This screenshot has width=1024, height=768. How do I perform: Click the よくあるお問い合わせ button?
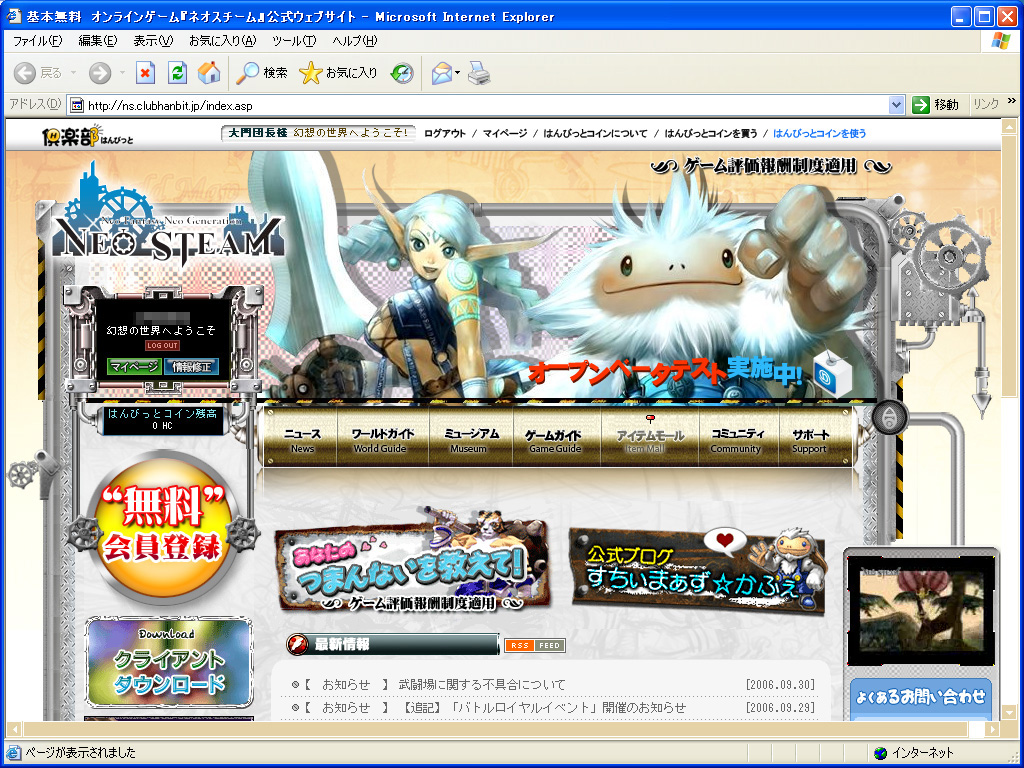click(920, 697)
